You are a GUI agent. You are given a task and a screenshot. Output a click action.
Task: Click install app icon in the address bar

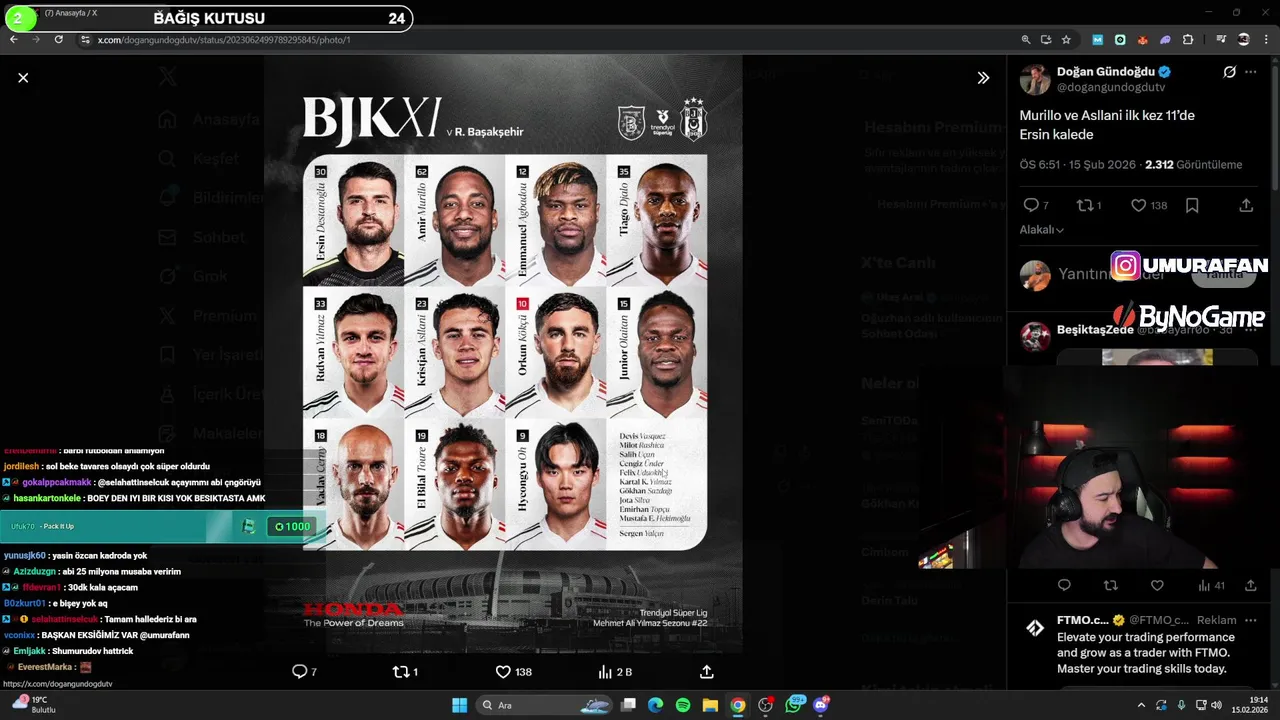pos(1046,40)
